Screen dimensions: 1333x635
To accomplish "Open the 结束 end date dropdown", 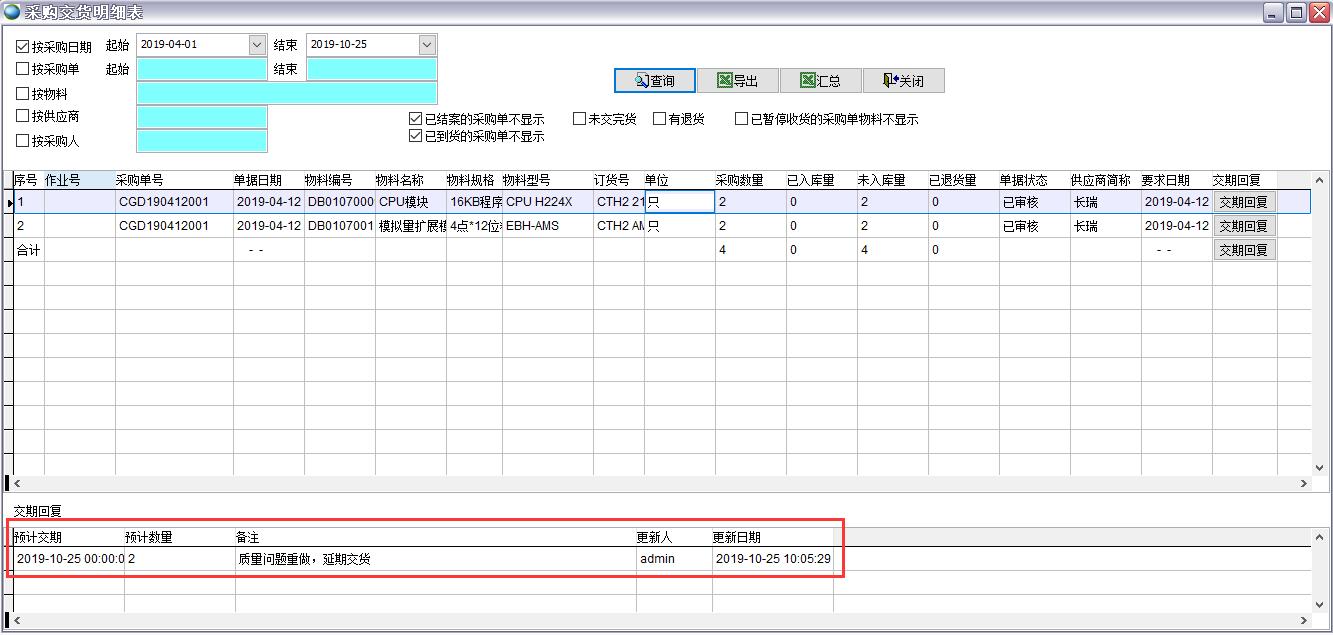I will (x=428, y=44).
